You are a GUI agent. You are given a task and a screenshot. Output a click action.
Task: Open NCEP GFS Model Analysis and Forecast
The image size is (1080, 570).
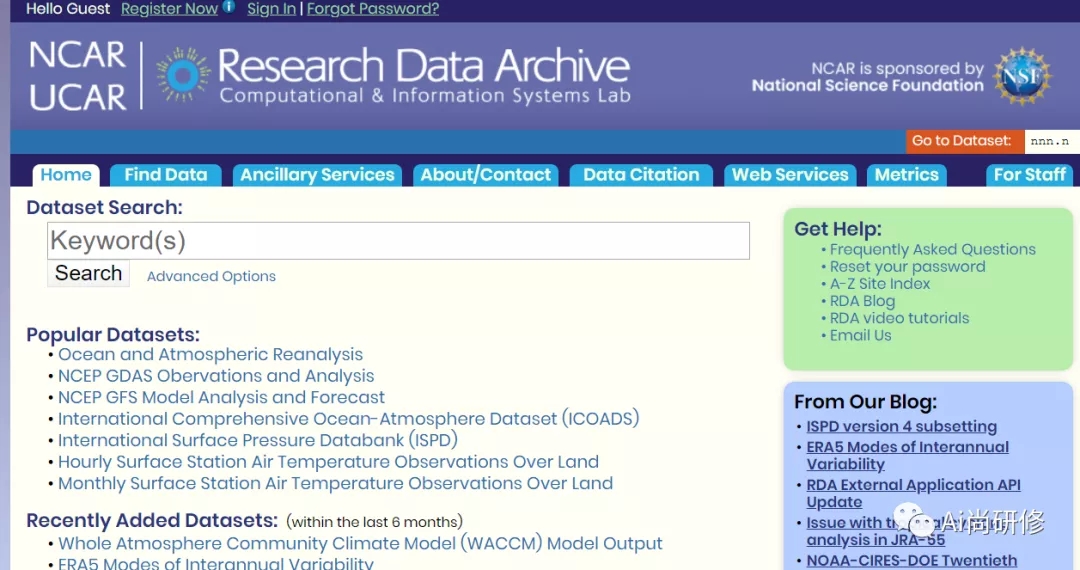pyautogui.click(x=221, y=397)
